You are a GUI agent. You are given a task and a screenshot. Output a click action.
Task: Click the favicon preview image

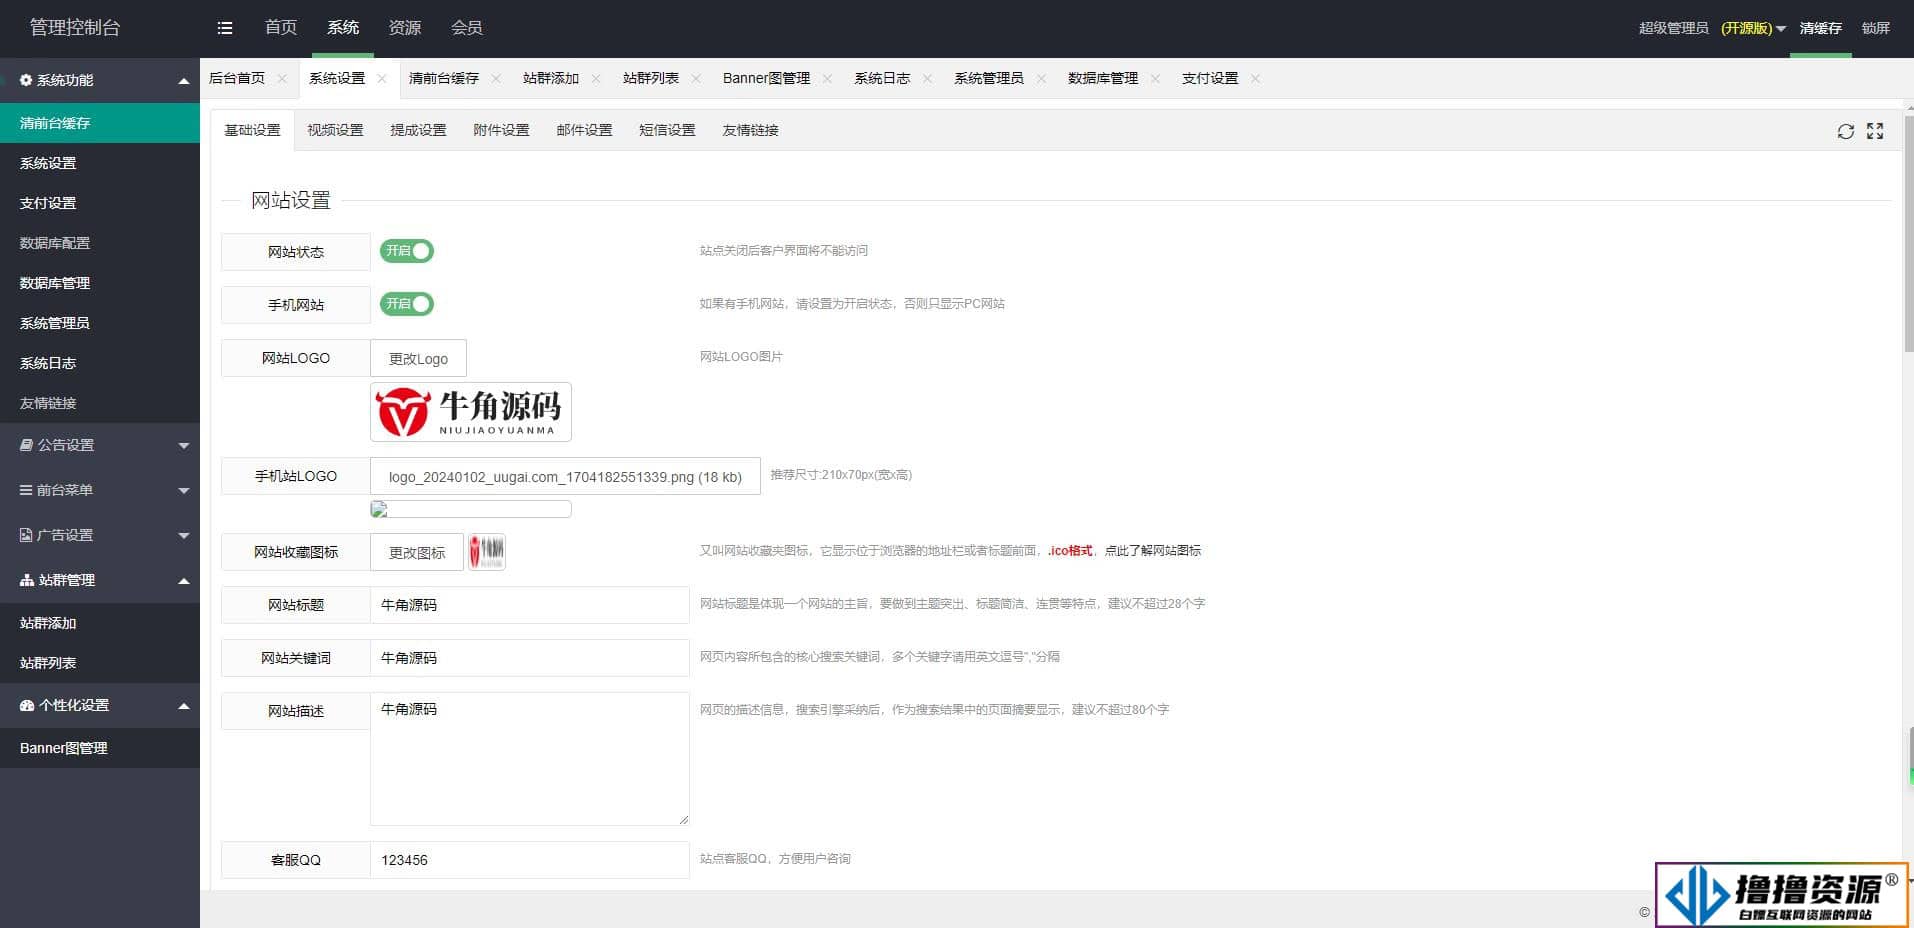(487, 552)
